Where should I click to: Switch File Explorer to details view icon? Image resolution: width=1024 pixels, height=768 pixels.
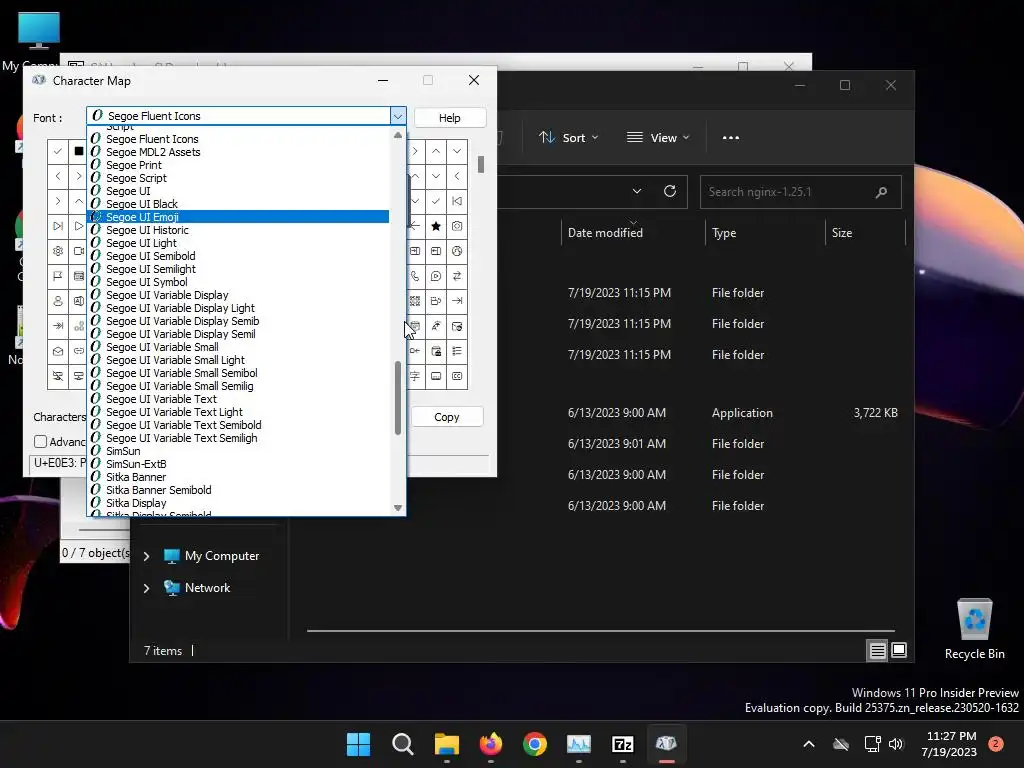(877, 650)
